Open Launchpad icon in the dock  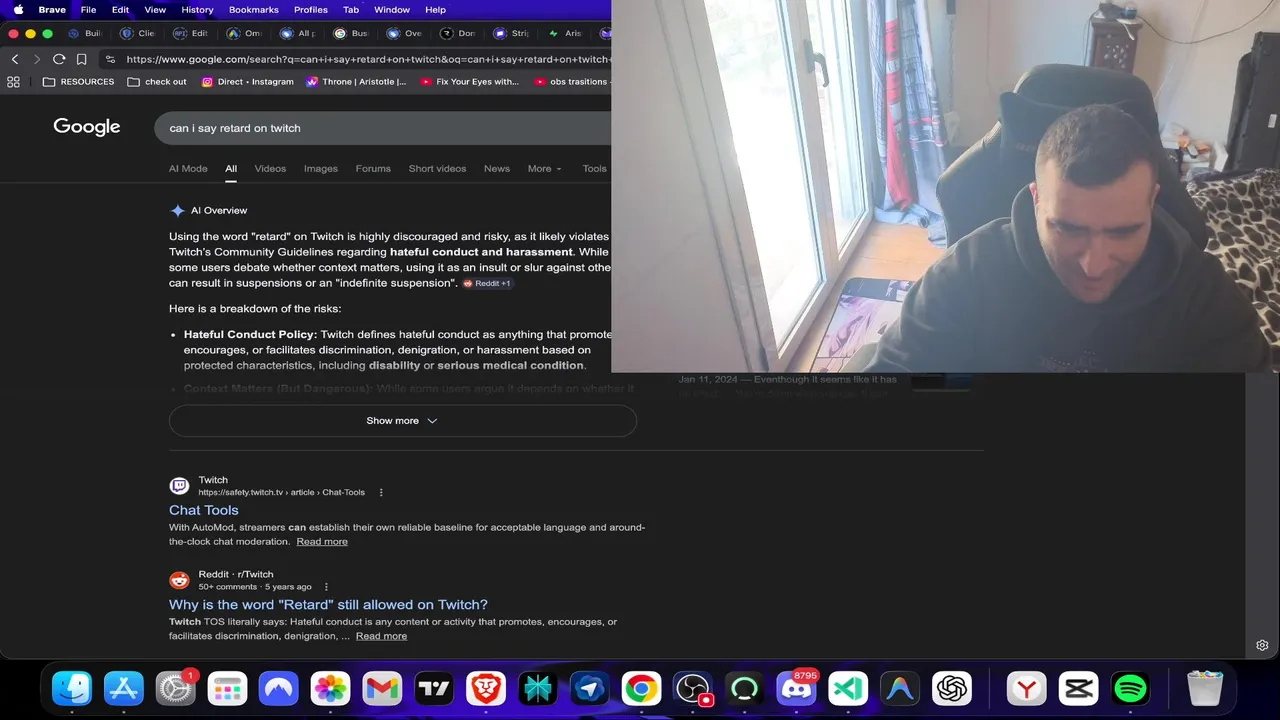(x=227, y=688)
